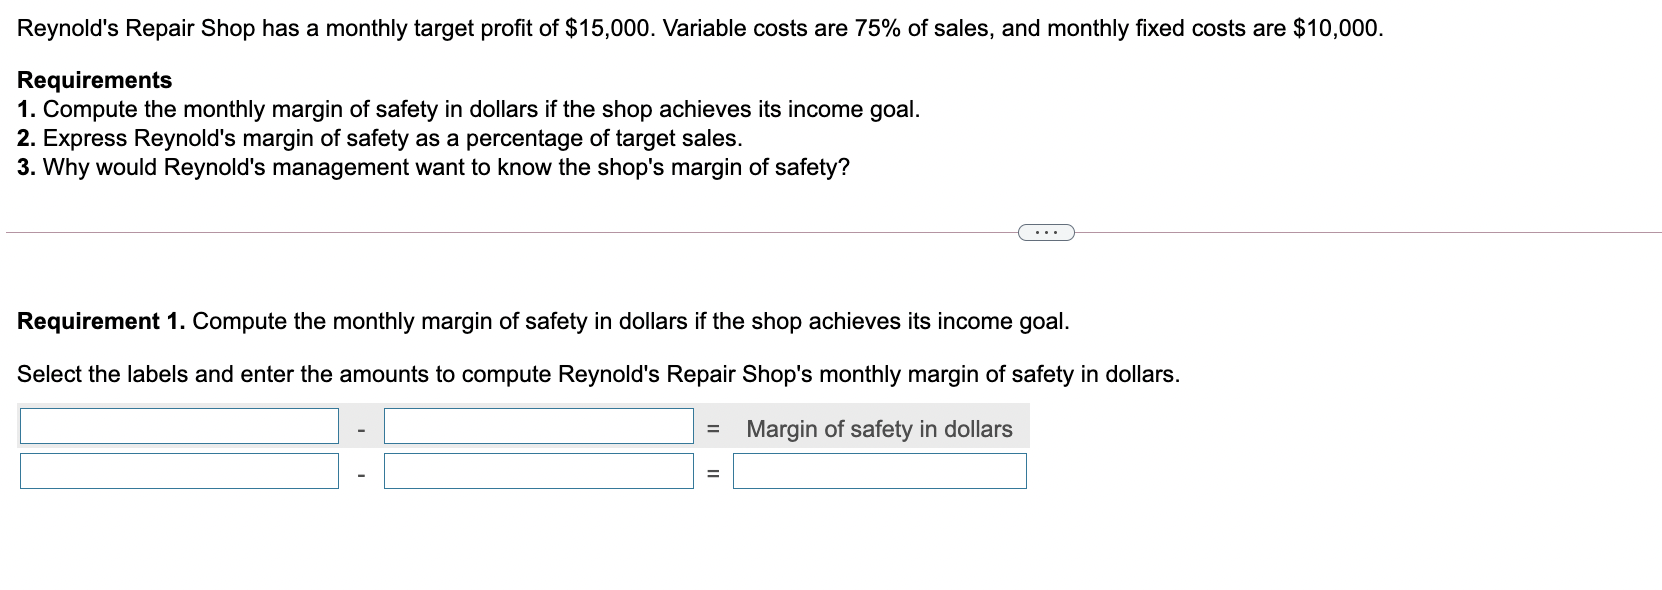Click the margin of safety answer field
Viewport: 1662px width, 590px height.
coord(880,470)
